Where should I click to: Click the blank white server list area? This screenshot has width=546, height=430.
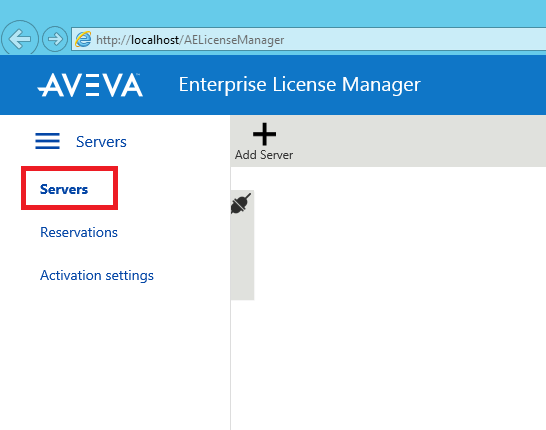pos(400,299)
